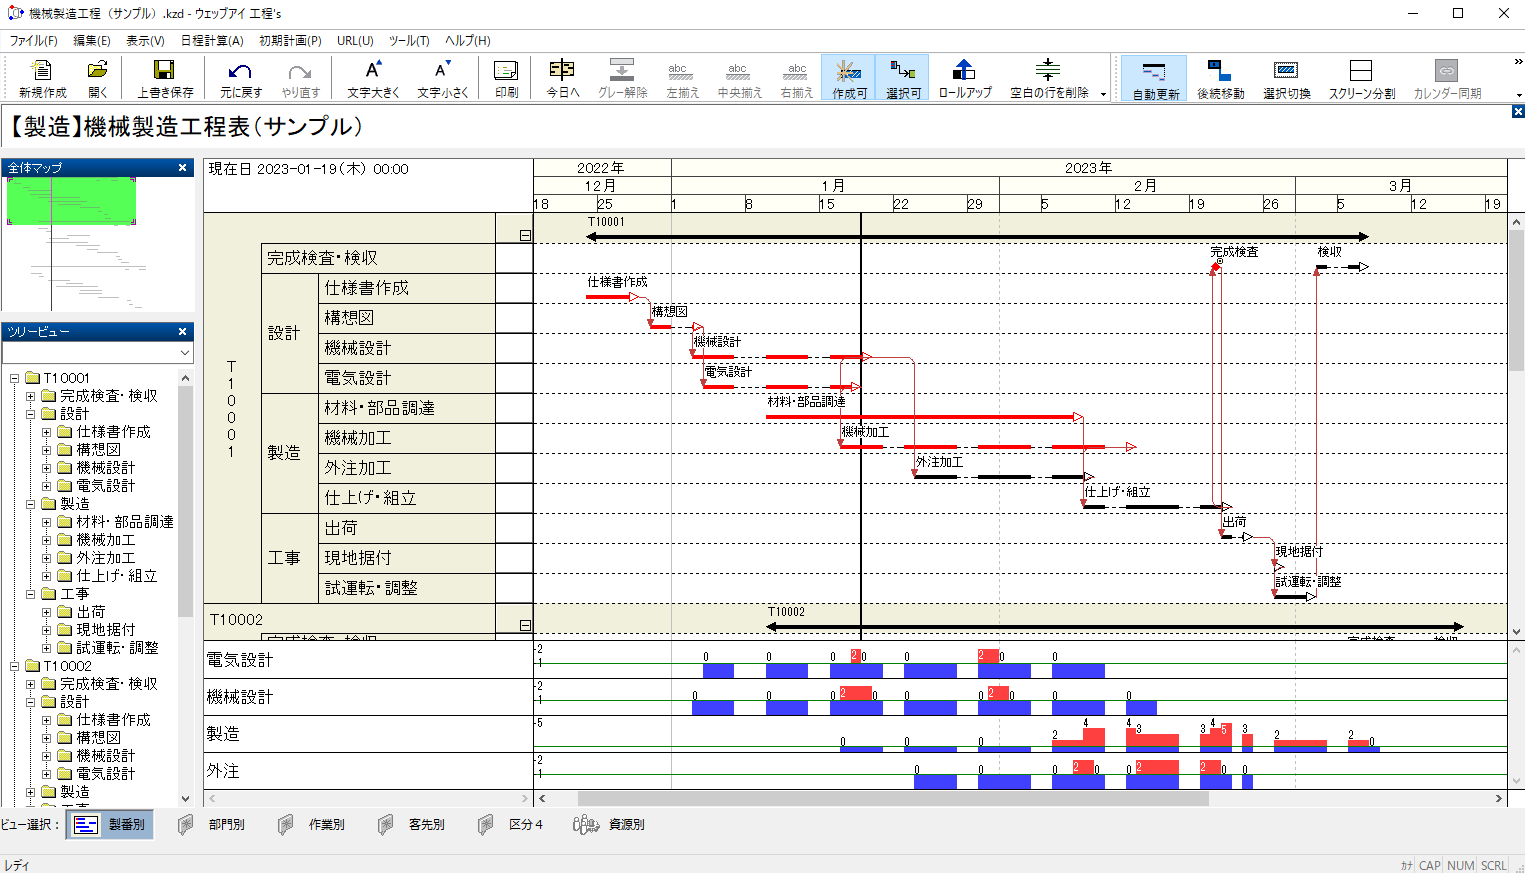Click the スクリーン分割 split screen icon

pos(1360,77)
